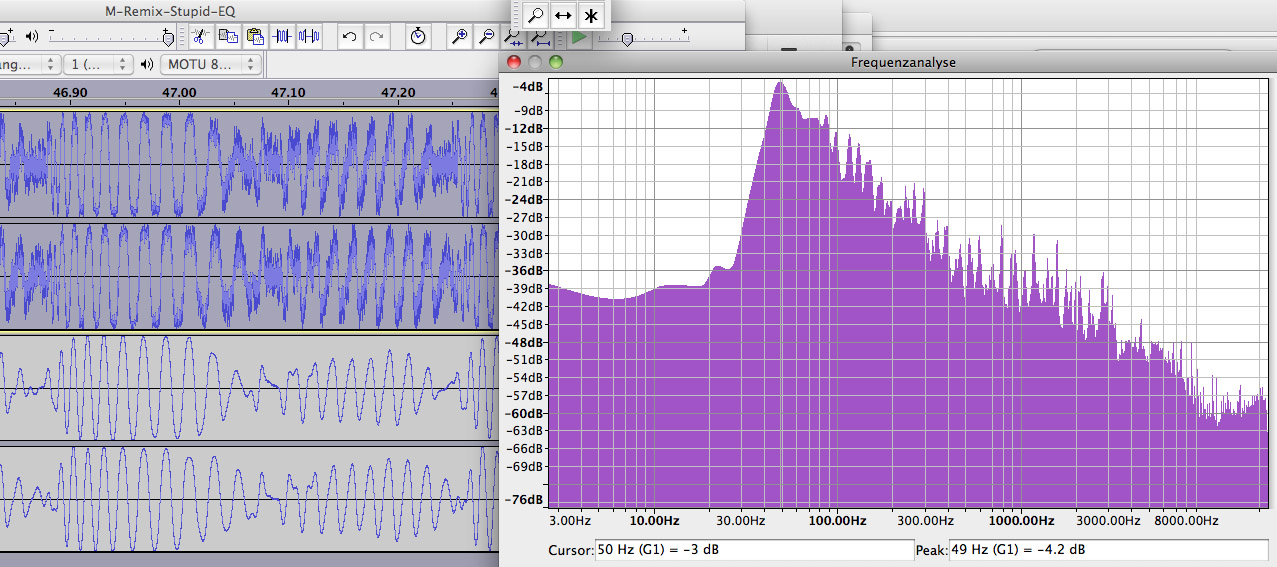This screenshot has width=1277, height=567.
Task: Adjust the output volume slider thumb
Action: (168, 37)
